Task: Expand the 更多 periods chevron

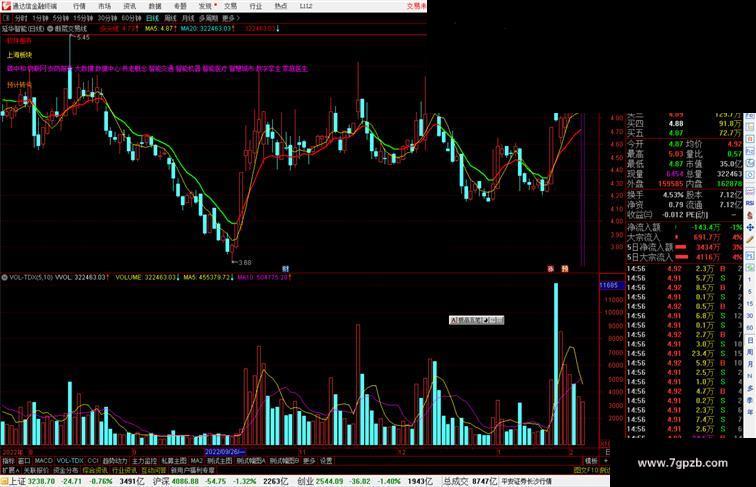Action: [x=231, y=18]
